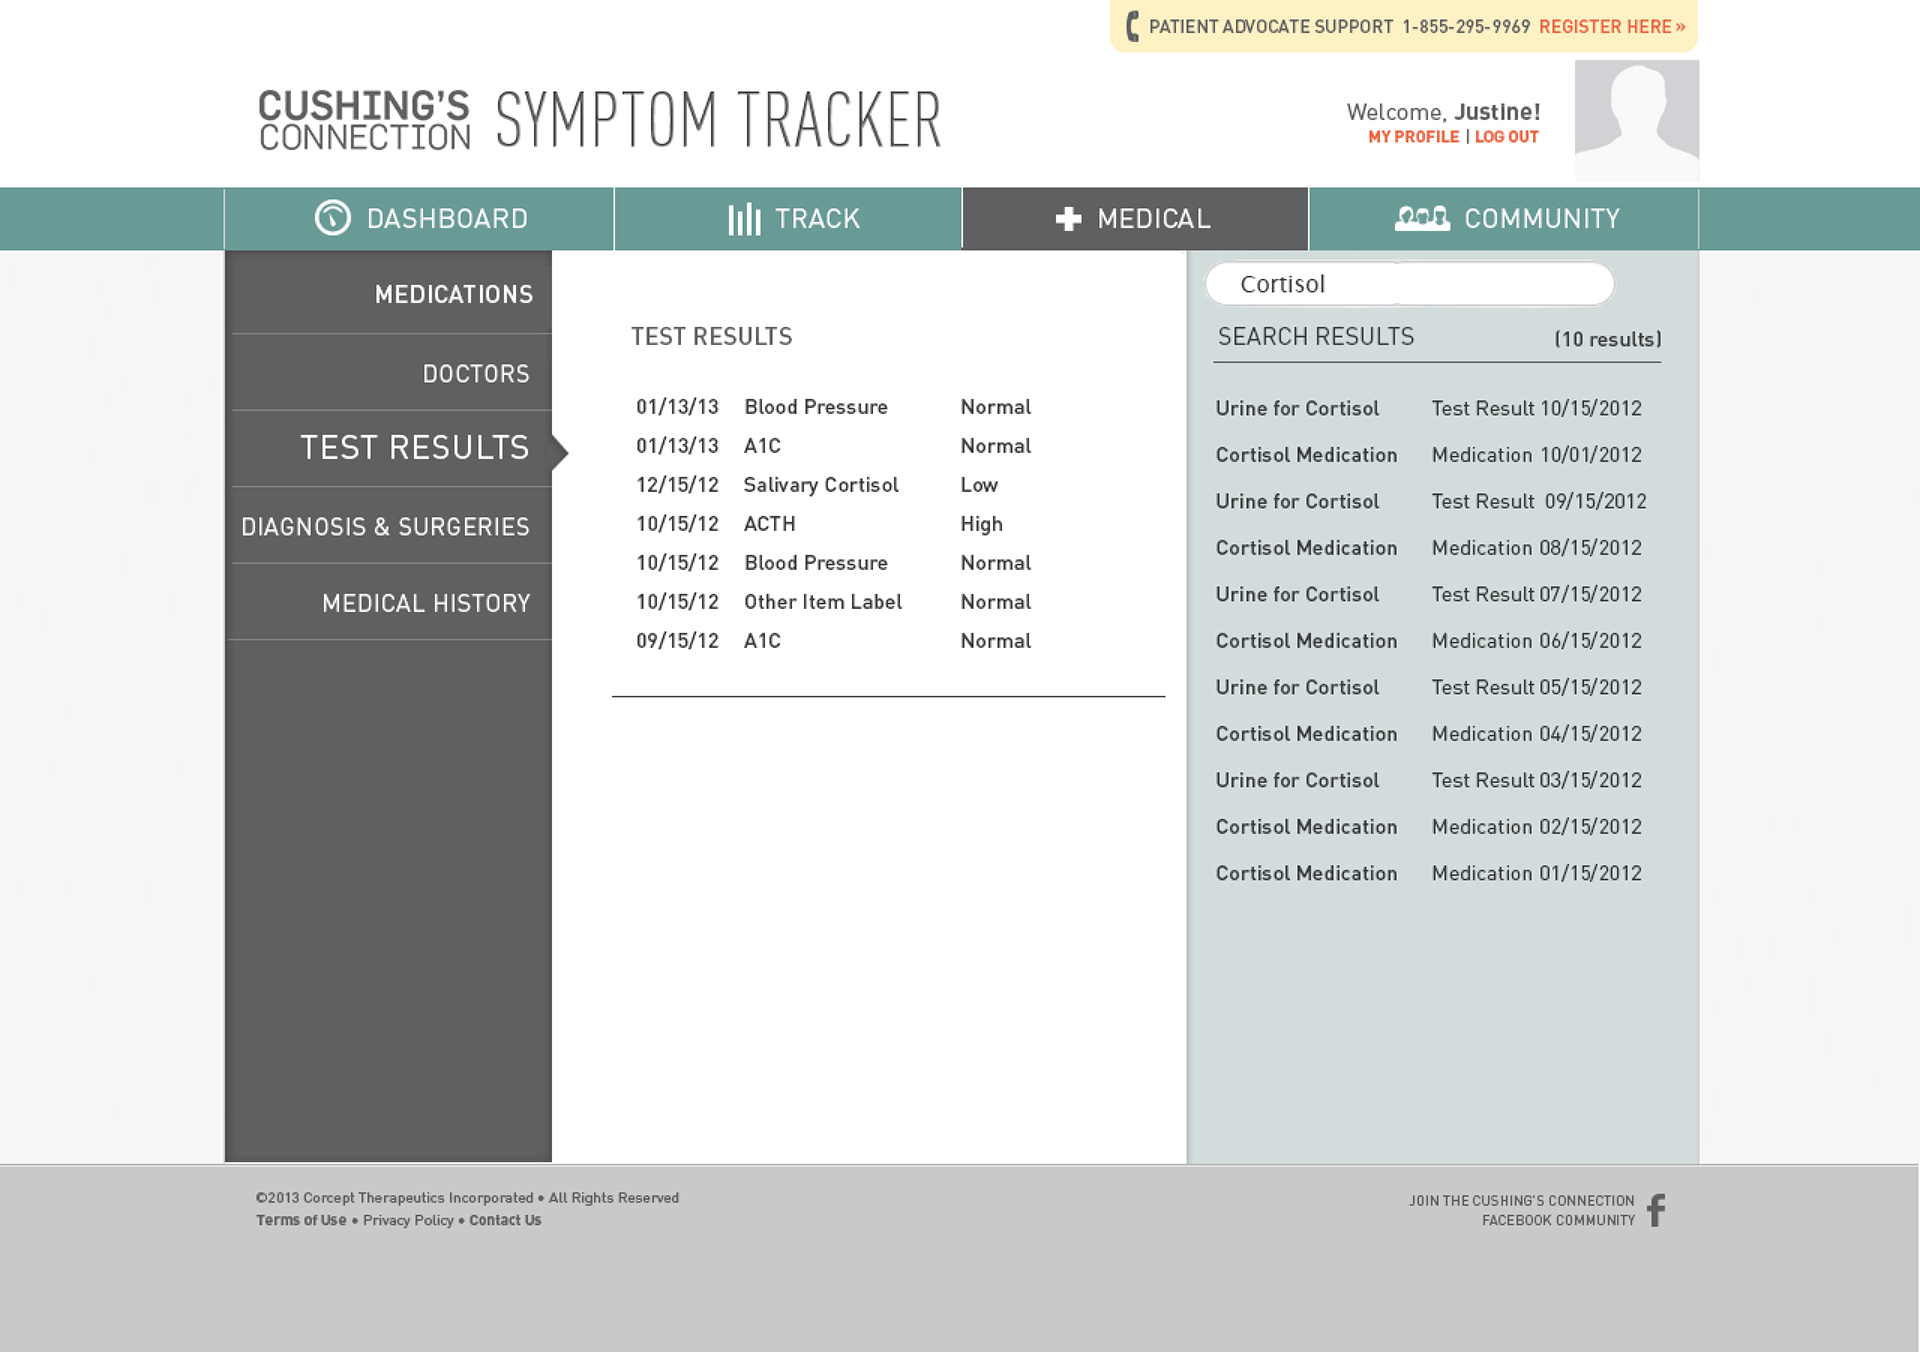Open Medications in the sidebar
The width and height of the screenshot is (1920, 1352).
tap(390, 293)
